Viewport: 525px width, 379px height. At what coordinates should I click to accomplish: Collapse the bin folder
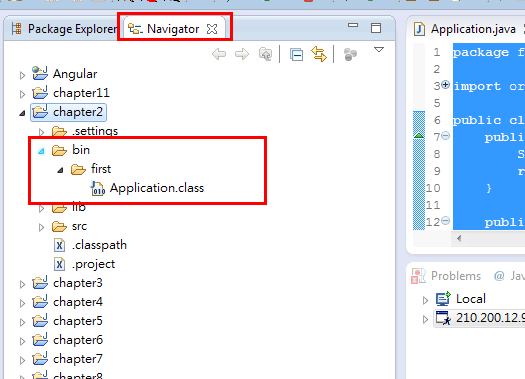point(41,151)
